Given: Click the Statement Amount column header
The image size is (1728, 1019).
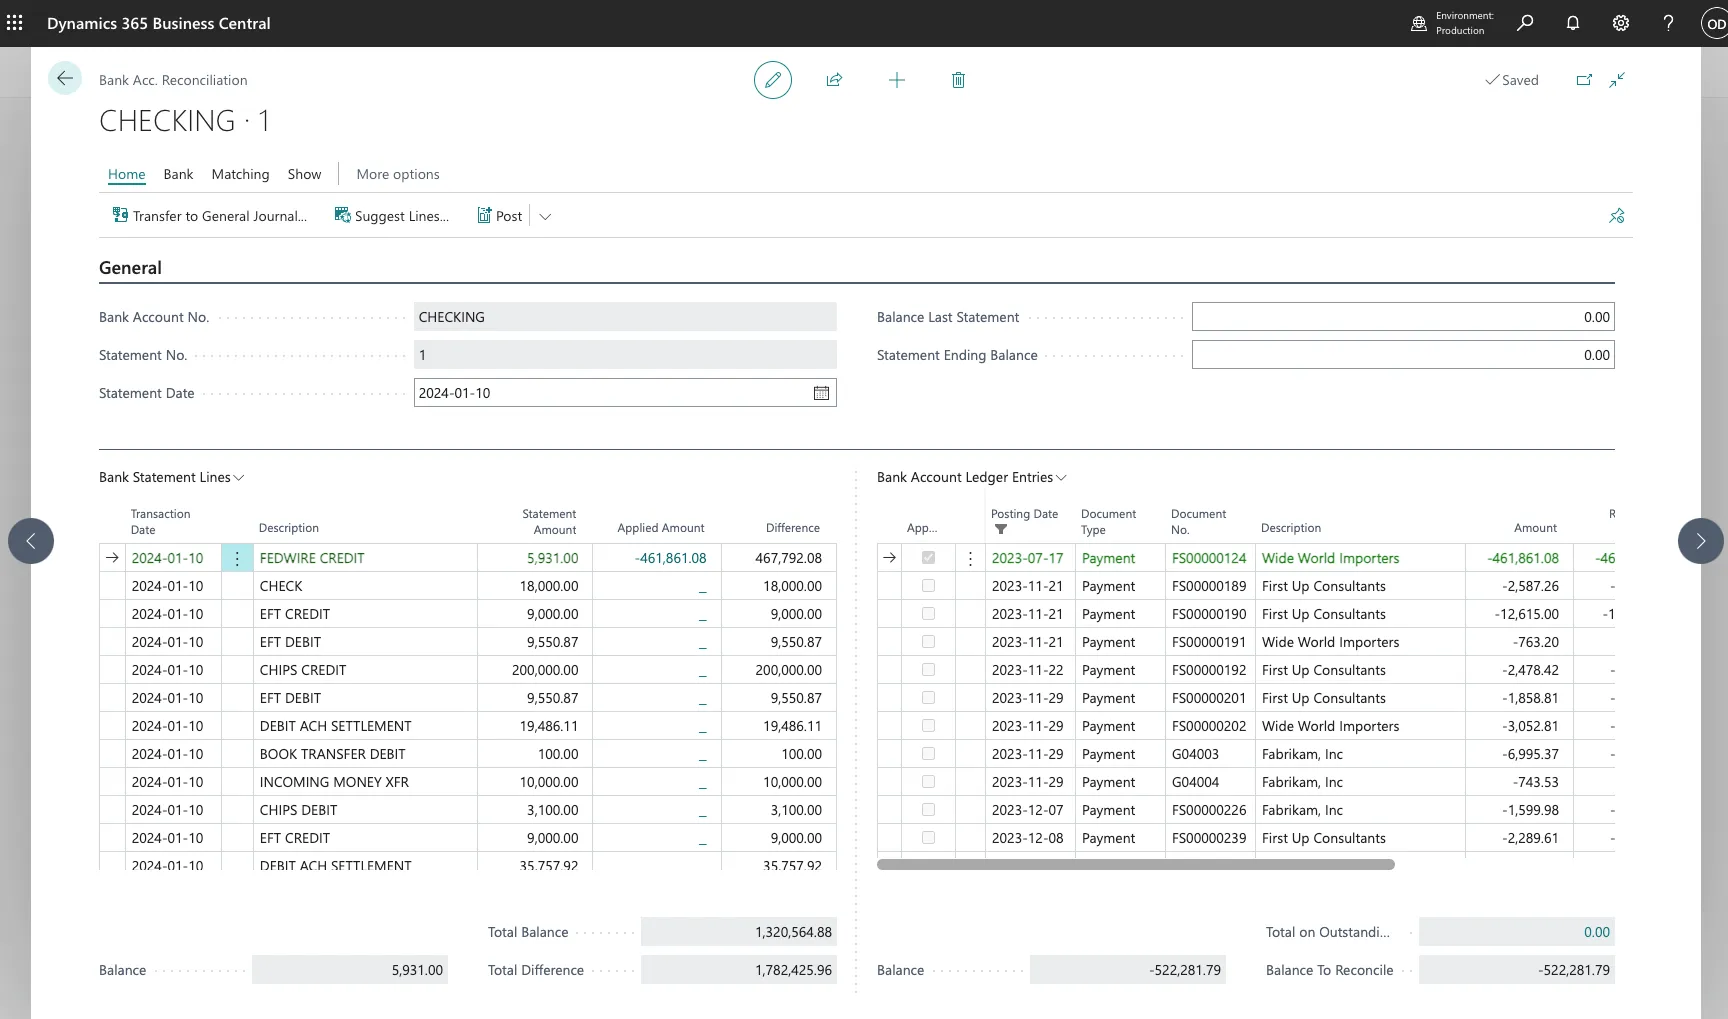Looking at the screenshot, I should [549, 522].
